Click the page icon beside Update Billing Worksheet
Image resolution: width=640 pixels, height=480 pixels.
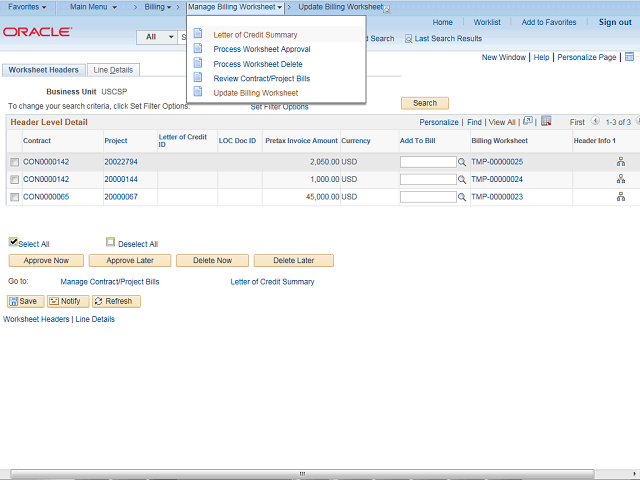pyautogui.click(x=198, y=91)
